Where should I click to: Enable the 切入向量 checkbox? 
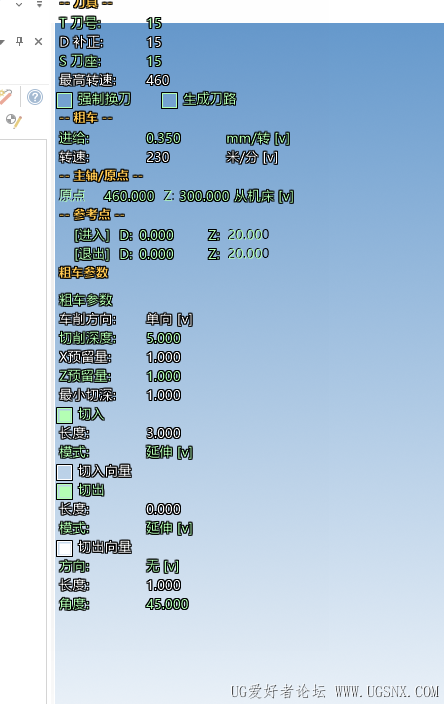tap(65, 472)
